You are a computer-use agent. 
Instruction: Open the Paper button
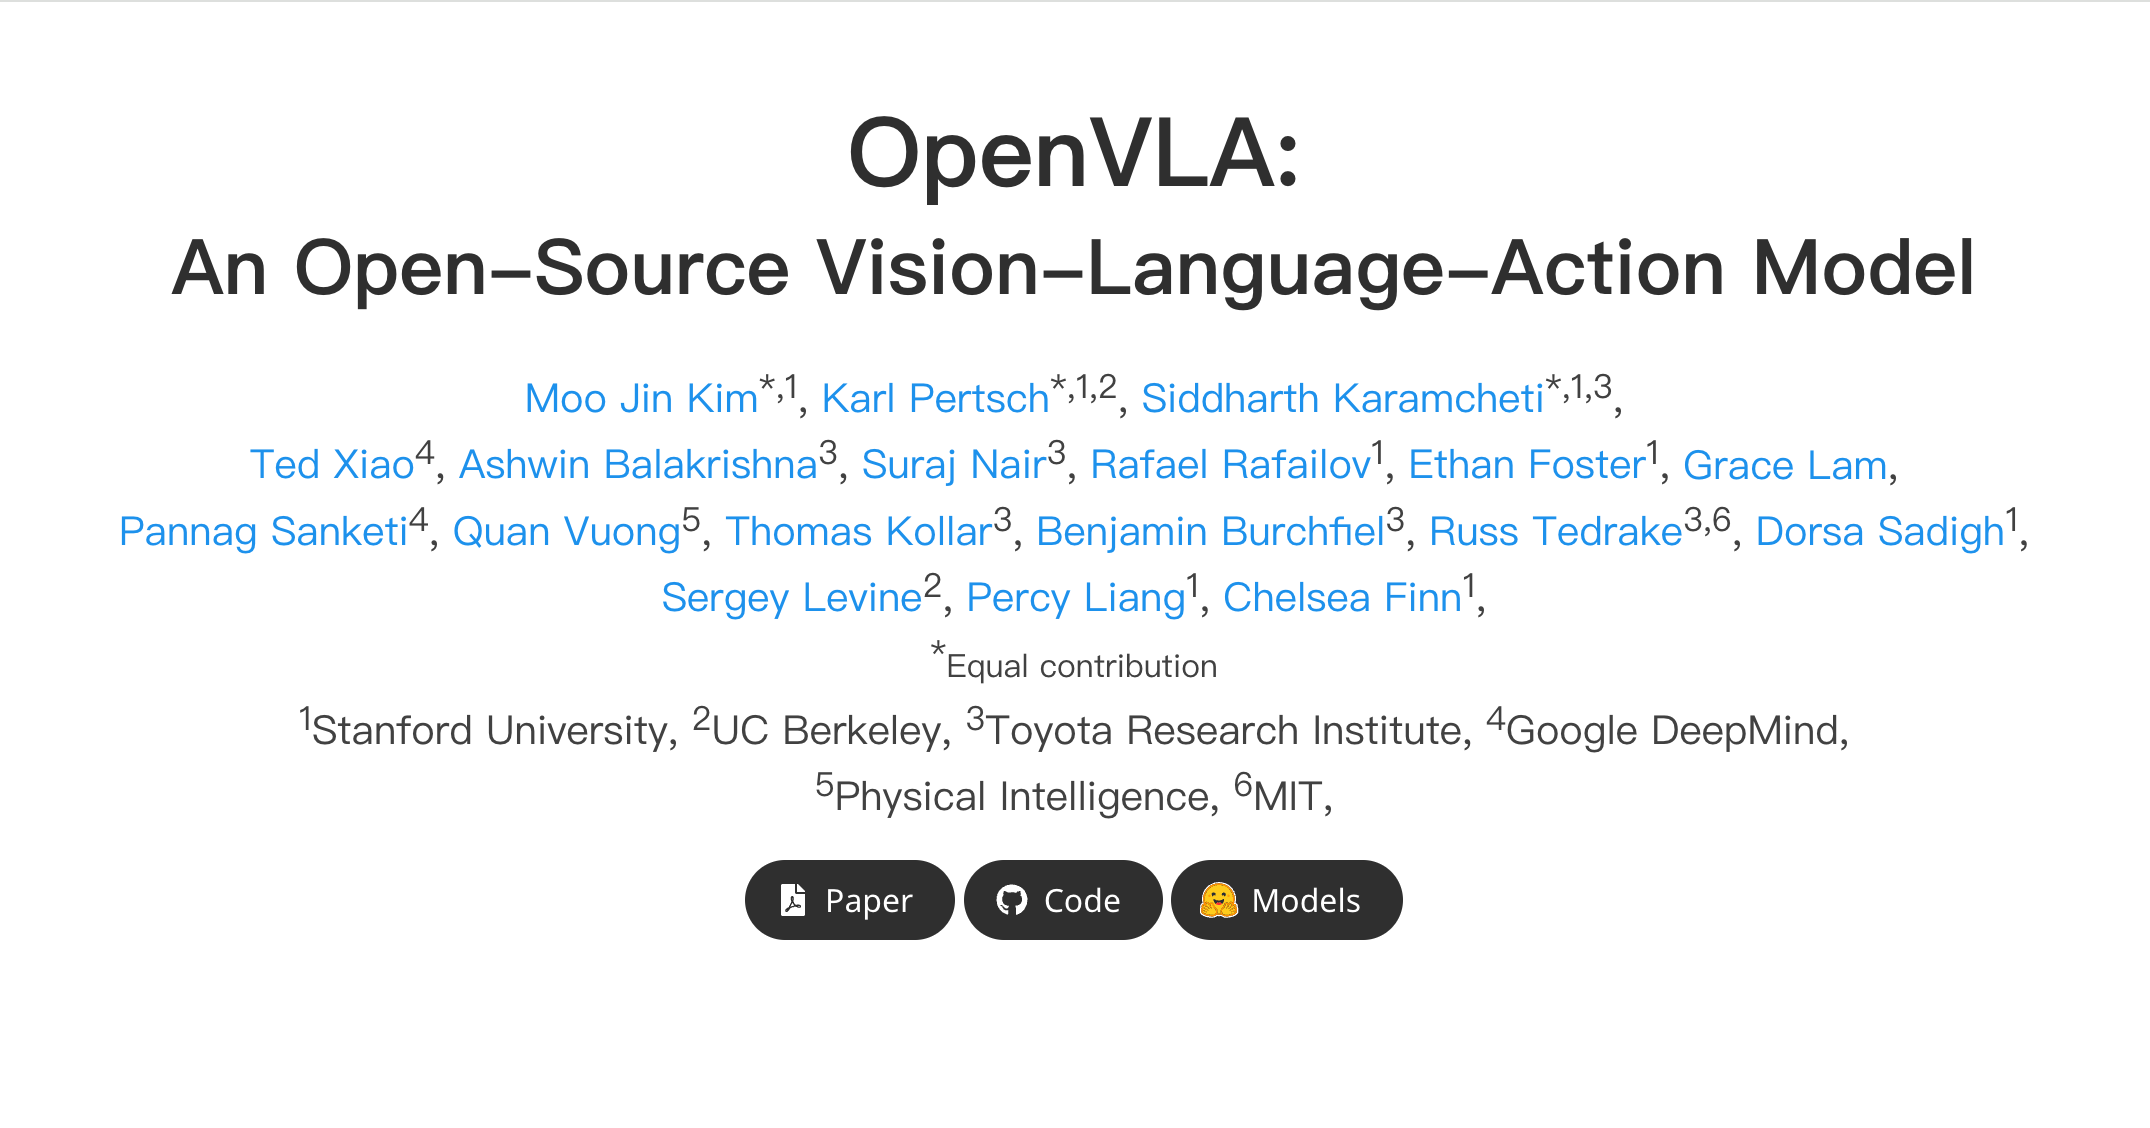click(849, 900)
